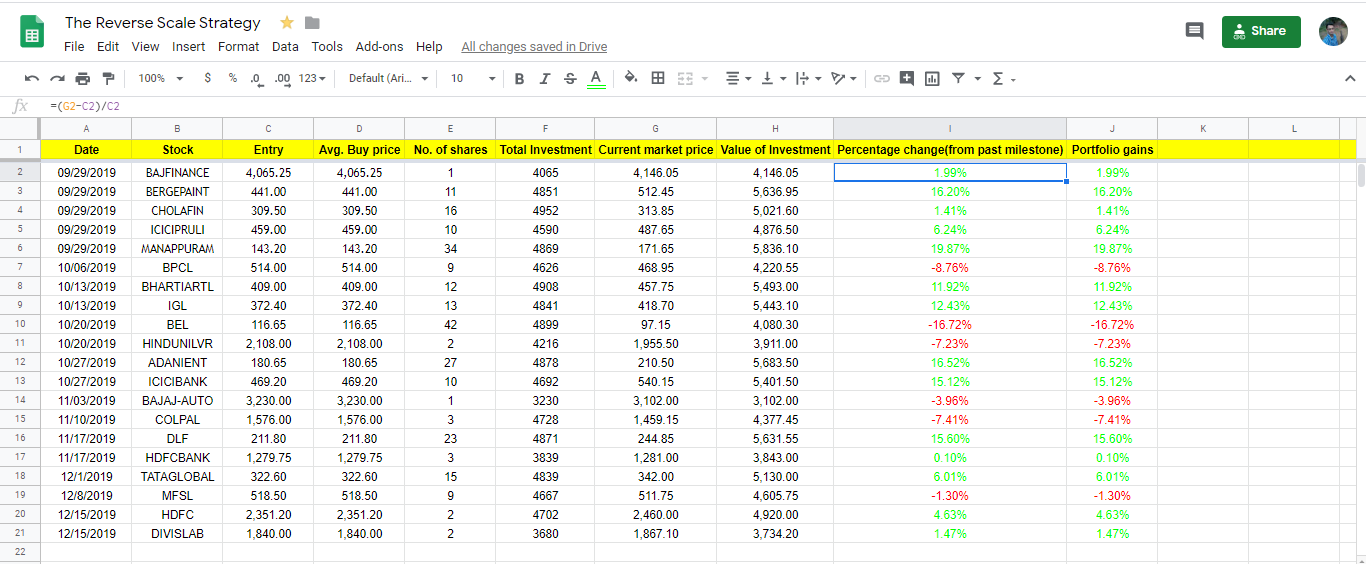Screen dimensions: 1366x564
Task: Select column I header
Action: (x=950, y=128)
